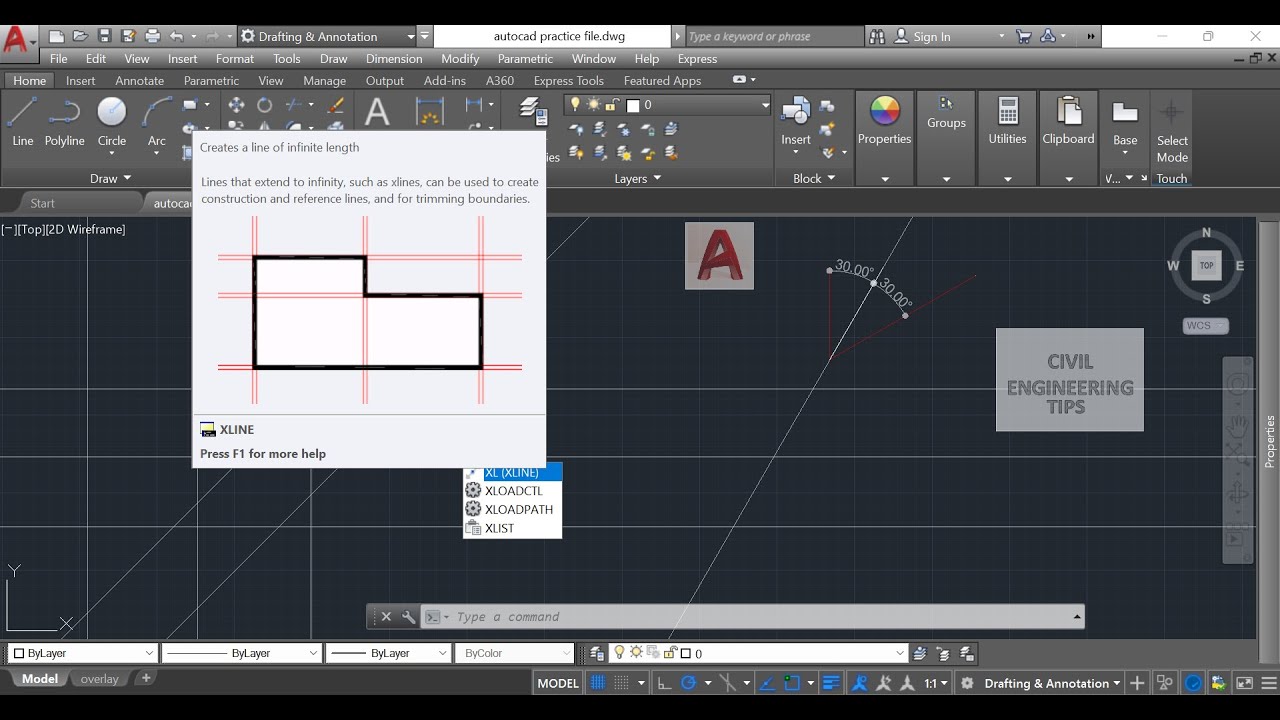The height and width of the screenshot is (720, 1280).
Task: Toggle Hardware Acceleration blue circle icon
Action: pyautogui.click(x=1193, y=683)
